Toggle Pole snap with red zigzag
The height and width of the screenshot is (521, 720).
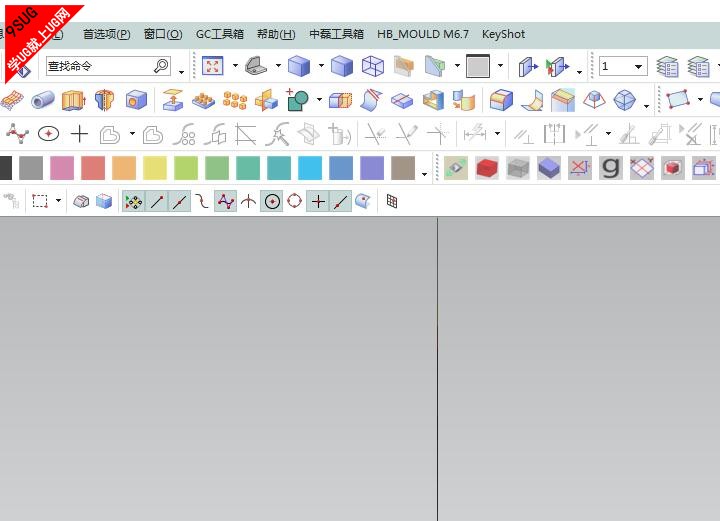click(x=225, y=202)
